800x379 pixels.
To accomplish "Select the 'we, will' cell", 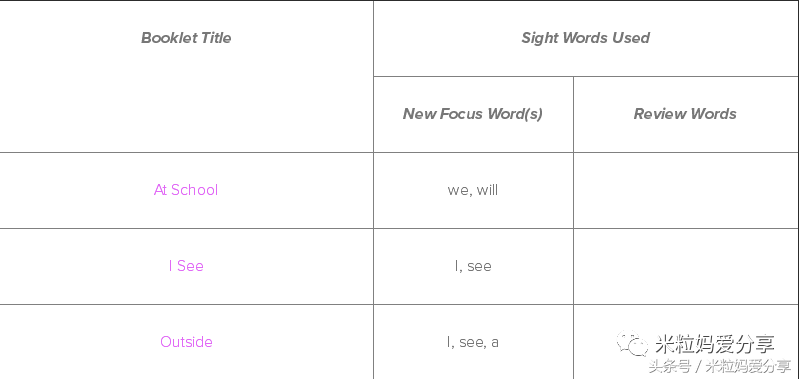I will pos(473,190).
